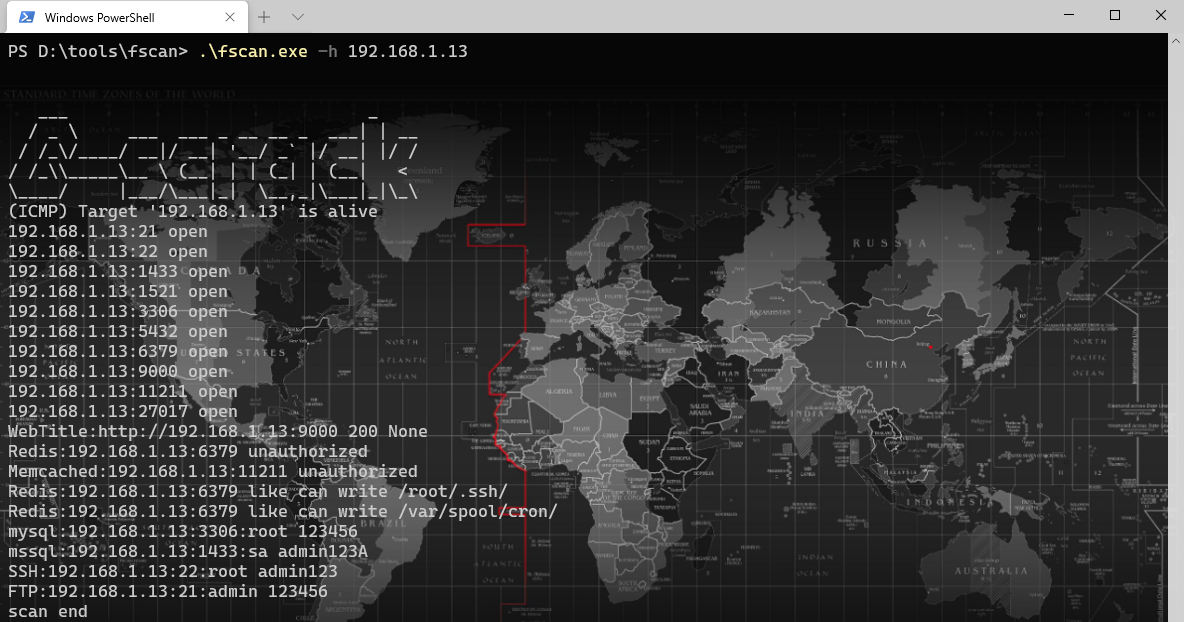Click the 'mysql:192.168.1.13:3306:root 123456' line
The image size is (1184, 622).
tap(183, 531)
